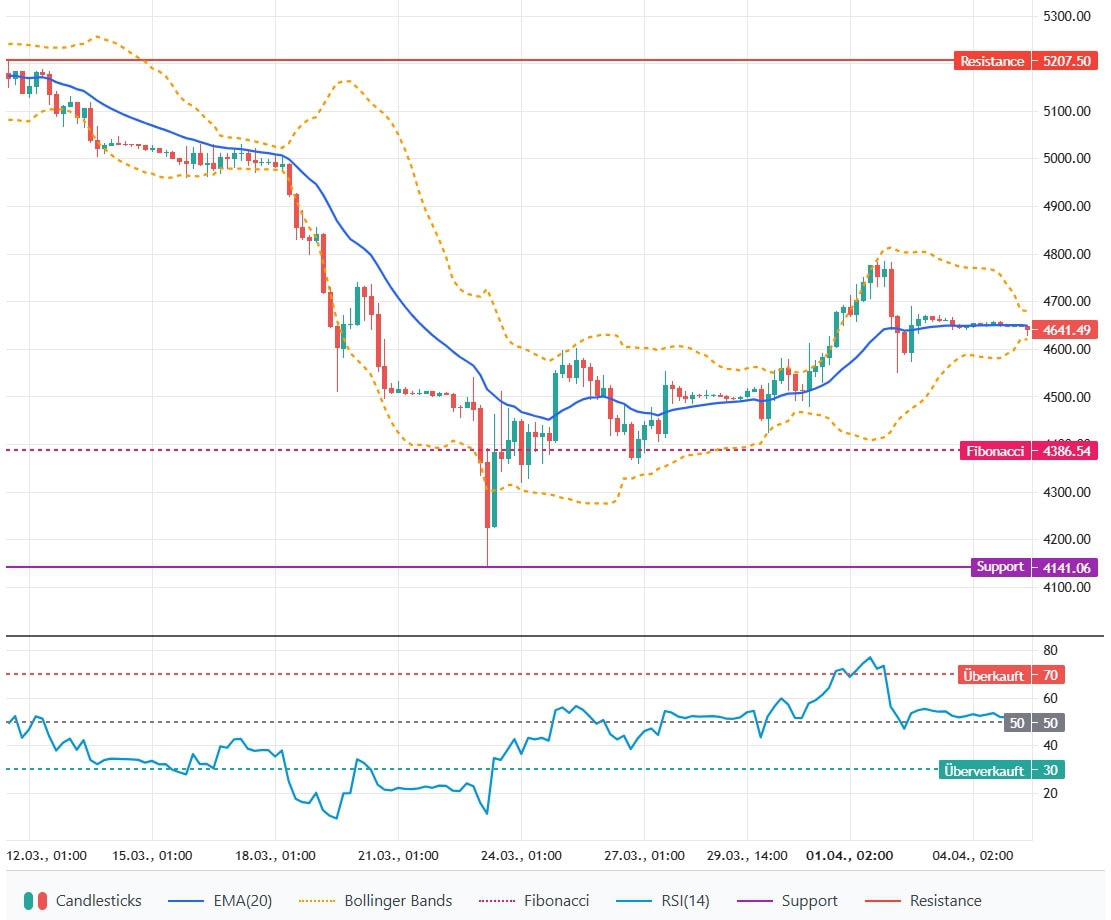Click the Überverkauft 30 RSI label
This screenshot has width=1111, height=920.
1003,770
